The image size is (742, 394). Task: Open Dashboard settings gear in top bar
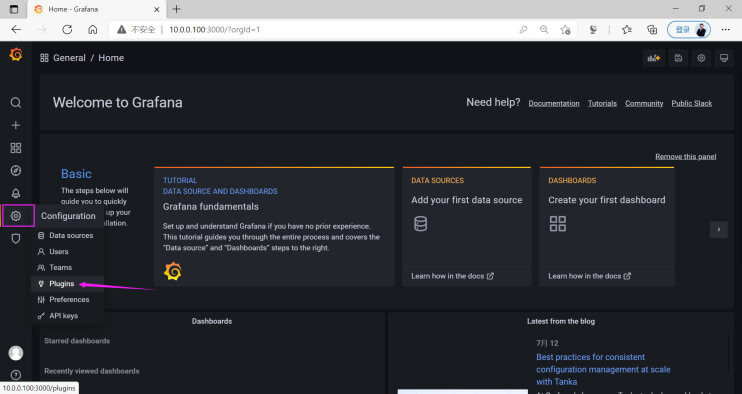[701, 58]
